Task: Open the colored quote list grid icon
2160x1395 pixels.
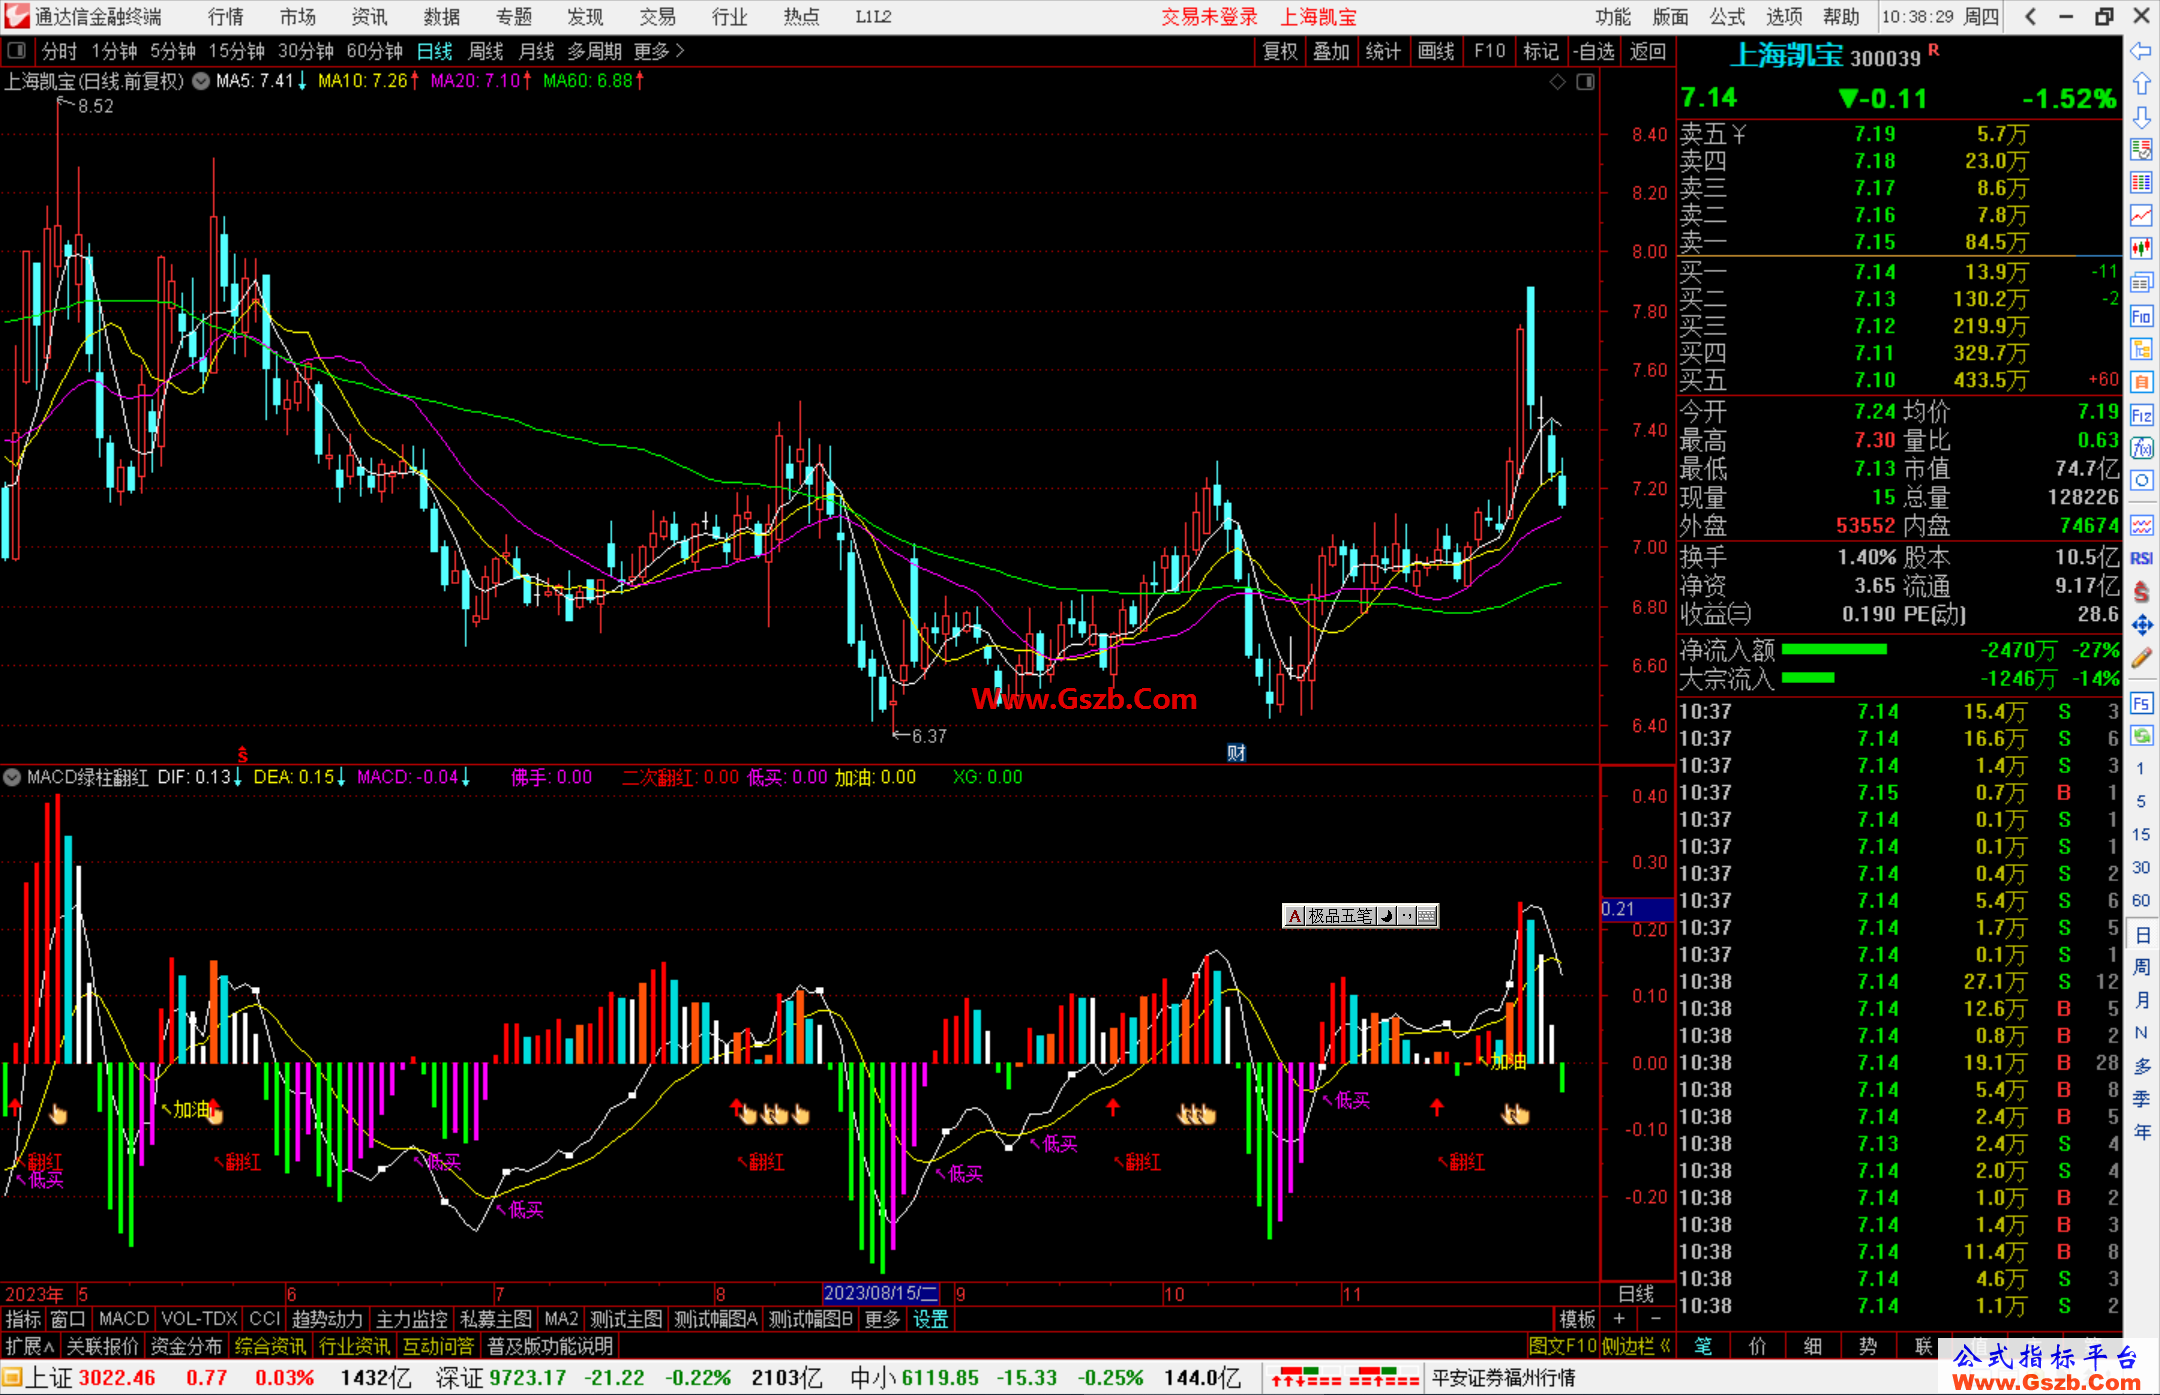Action: click(2141, 183)
